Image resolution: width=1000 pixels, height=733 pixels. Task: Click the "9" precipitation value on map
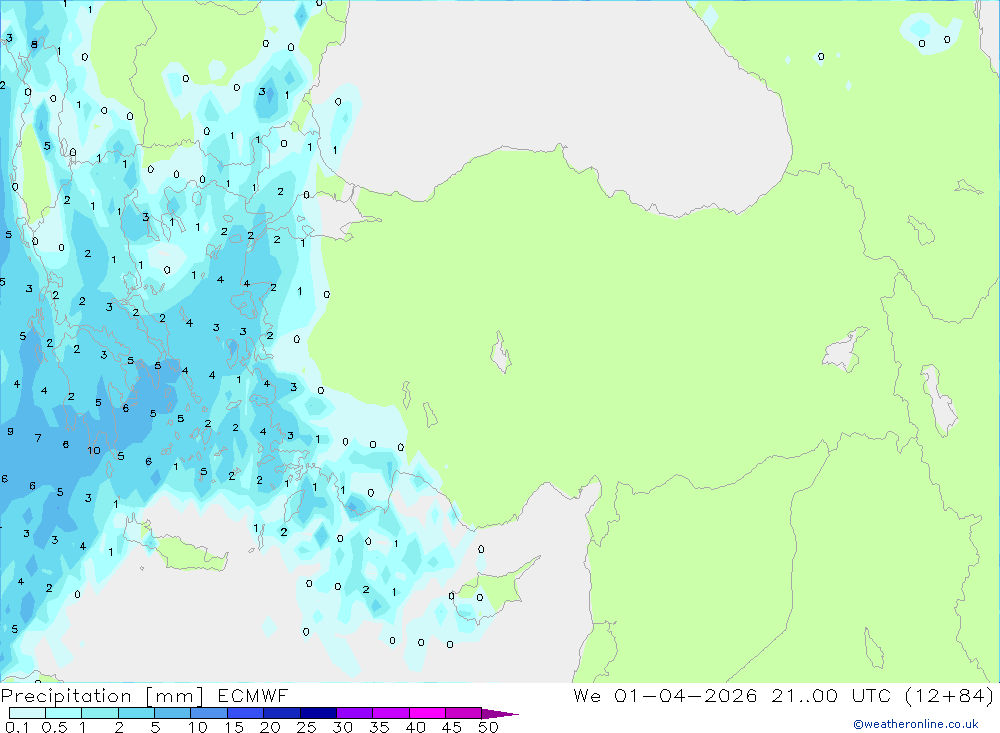(x=10, y=431)
